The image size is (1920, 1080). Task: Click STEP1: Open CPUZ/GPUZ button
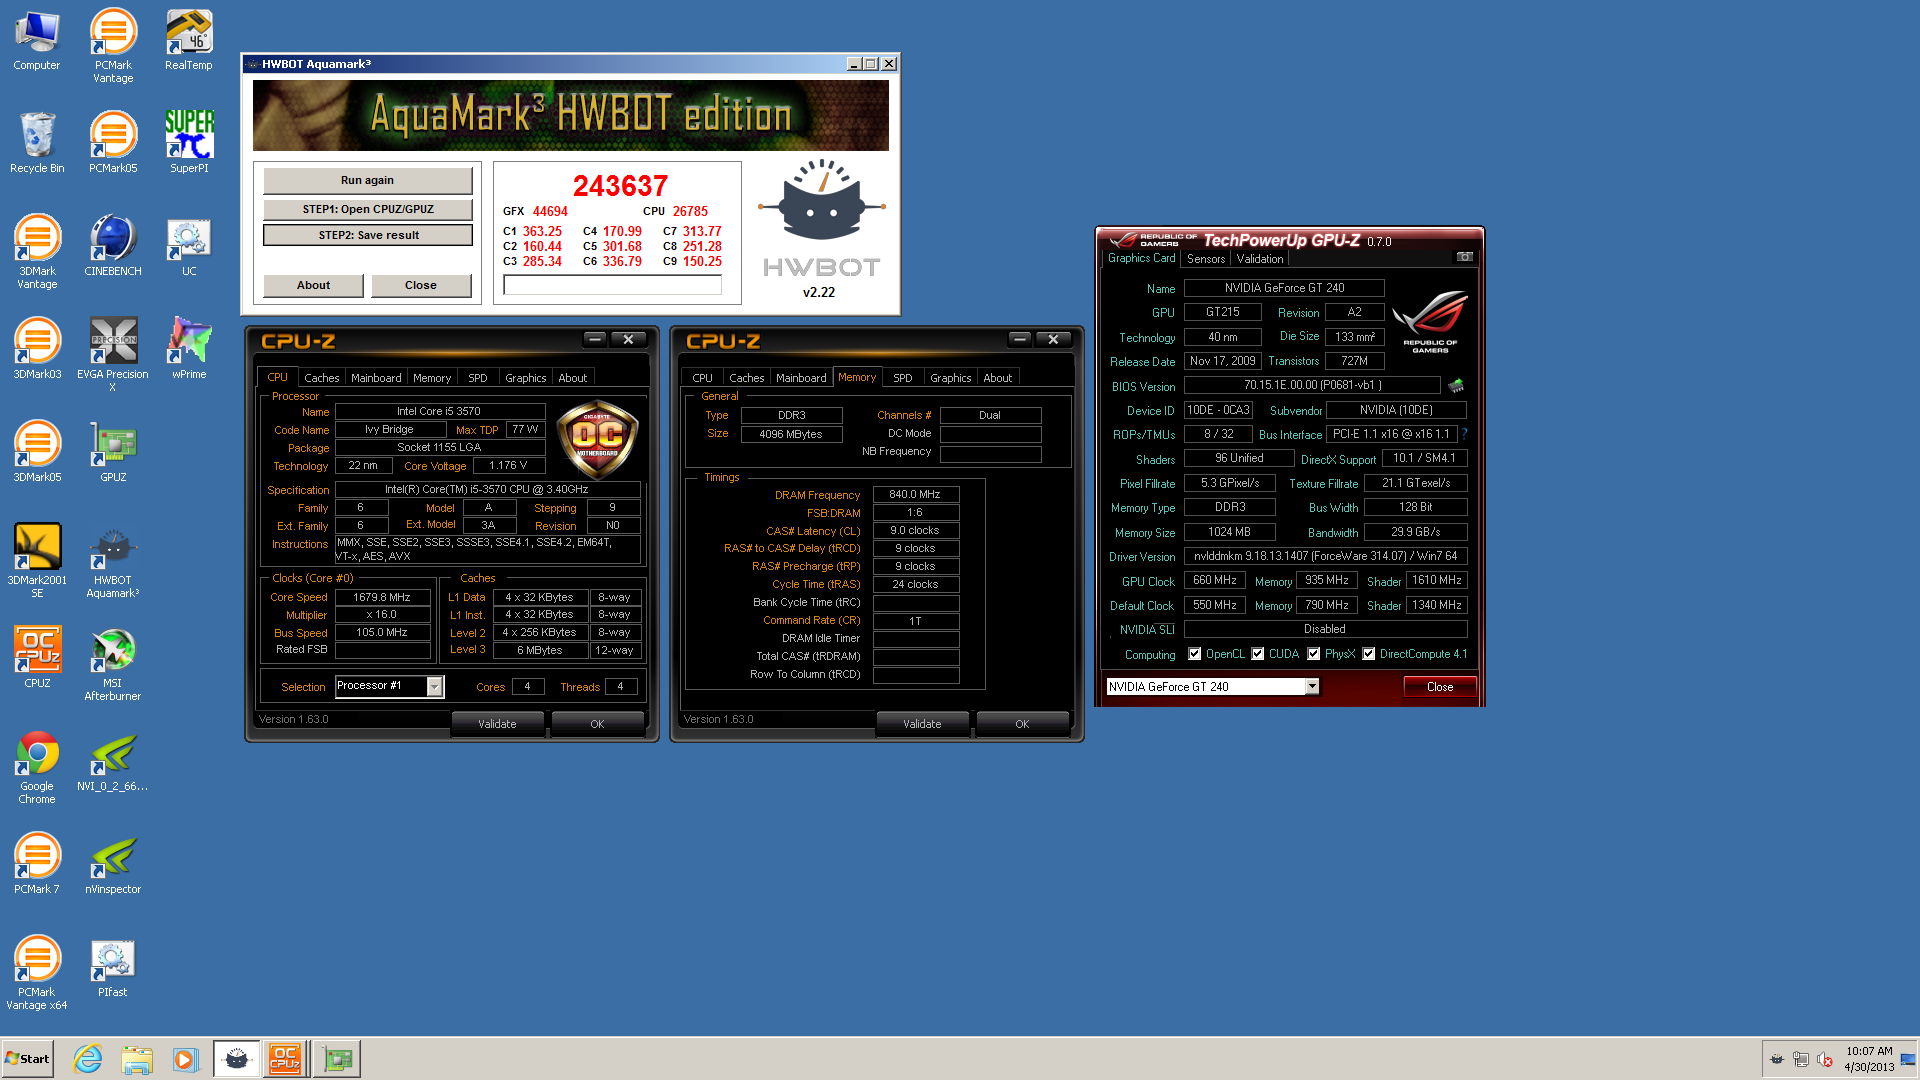pos(367,210)
